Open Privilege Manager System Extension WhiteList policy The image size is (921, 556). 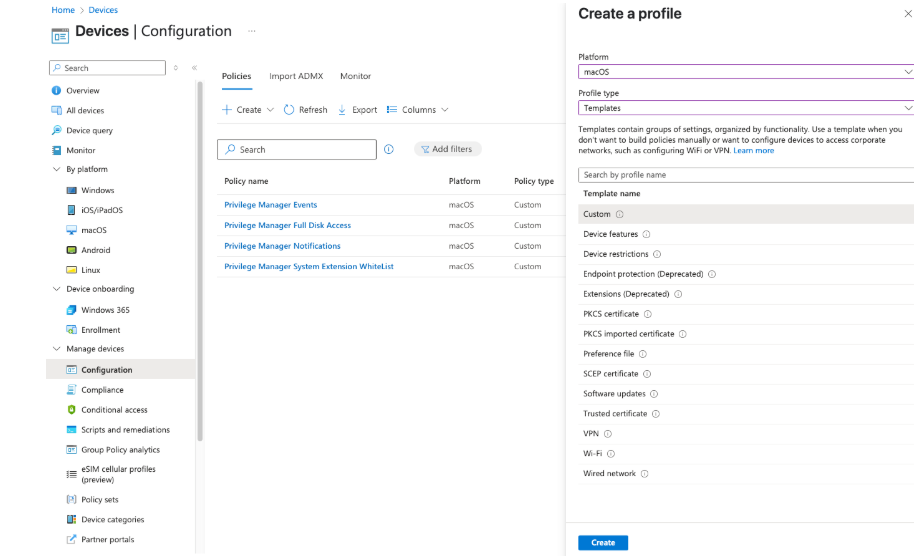(308, 267)
